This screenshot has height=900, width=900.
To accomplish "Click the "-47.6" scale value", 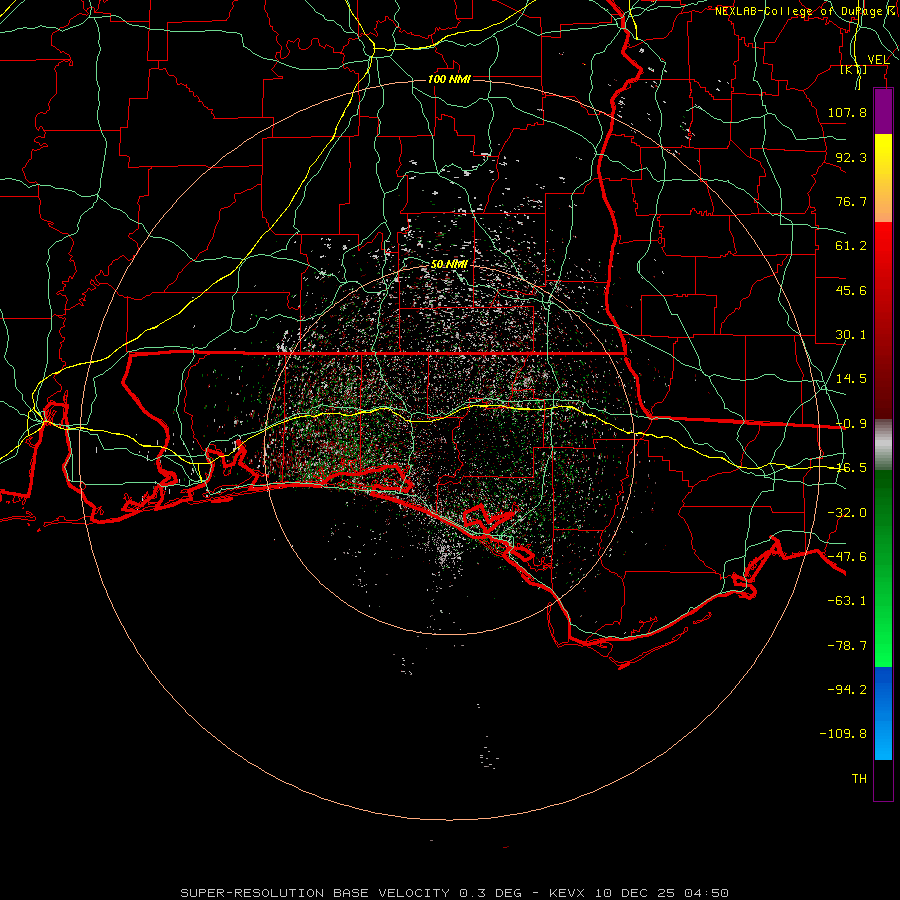I will [847, 557].
